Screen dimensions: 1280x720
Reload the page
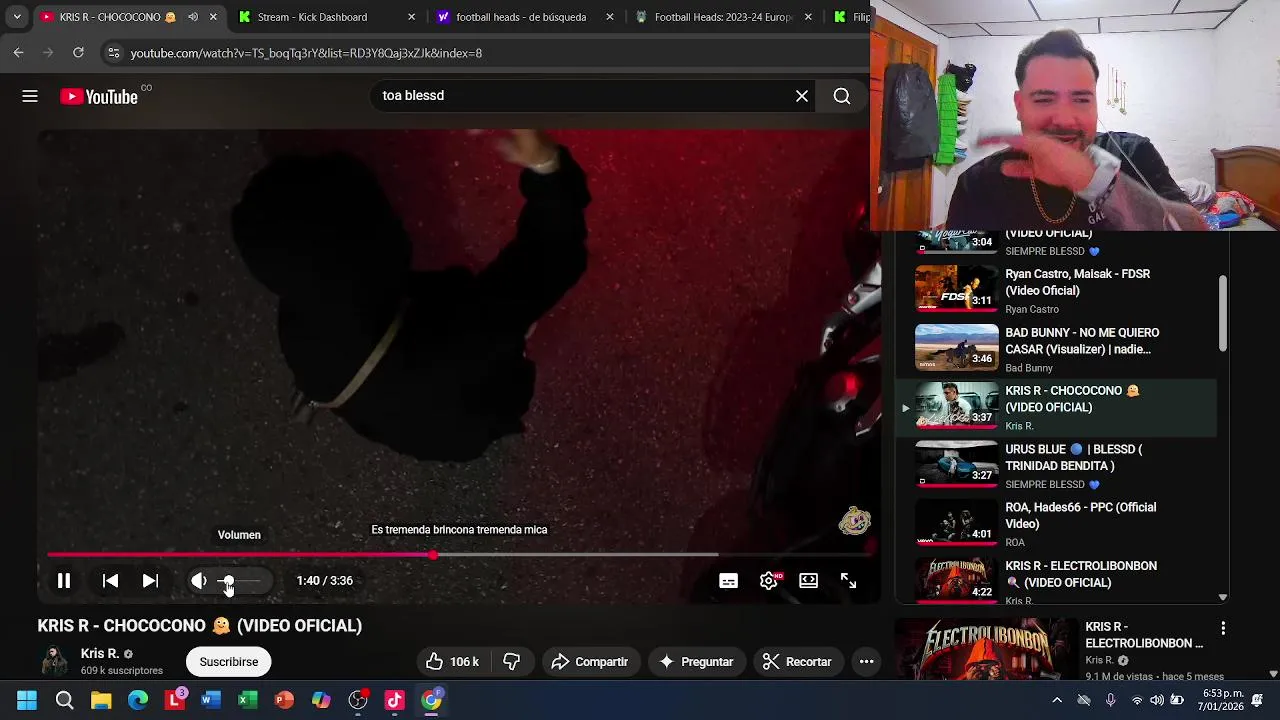[78, 52]
